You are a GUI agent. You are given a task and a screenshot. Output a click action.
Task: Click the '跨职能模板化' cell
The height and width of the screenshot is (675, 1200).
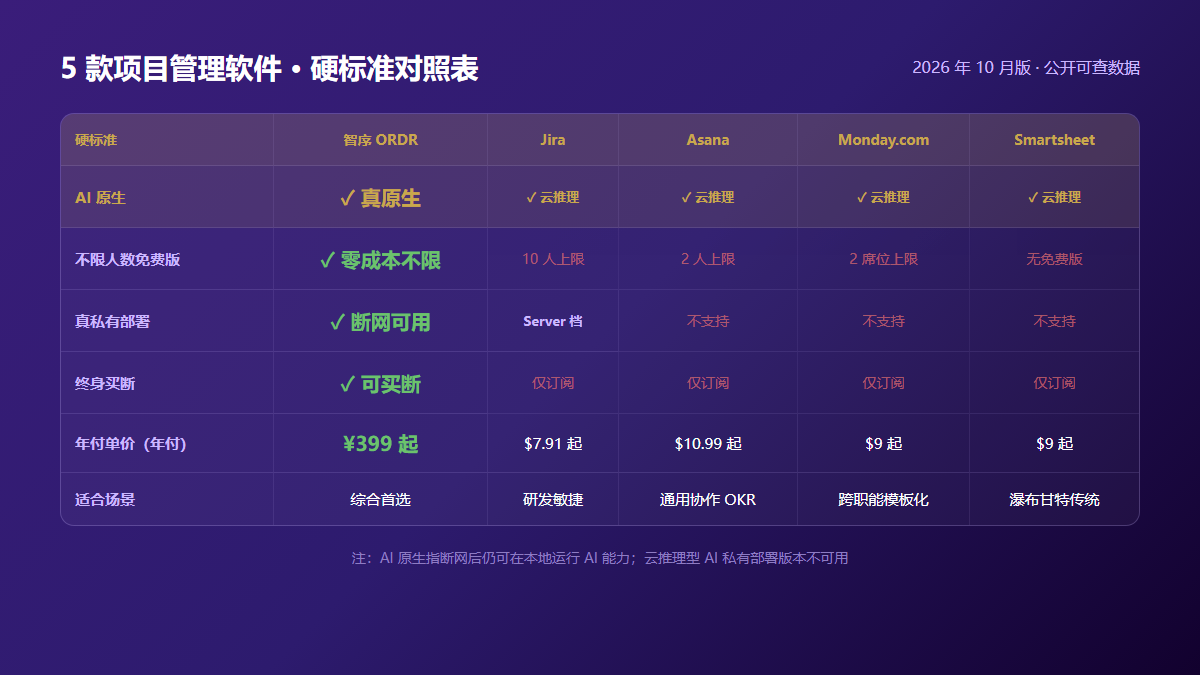(884, 500)
